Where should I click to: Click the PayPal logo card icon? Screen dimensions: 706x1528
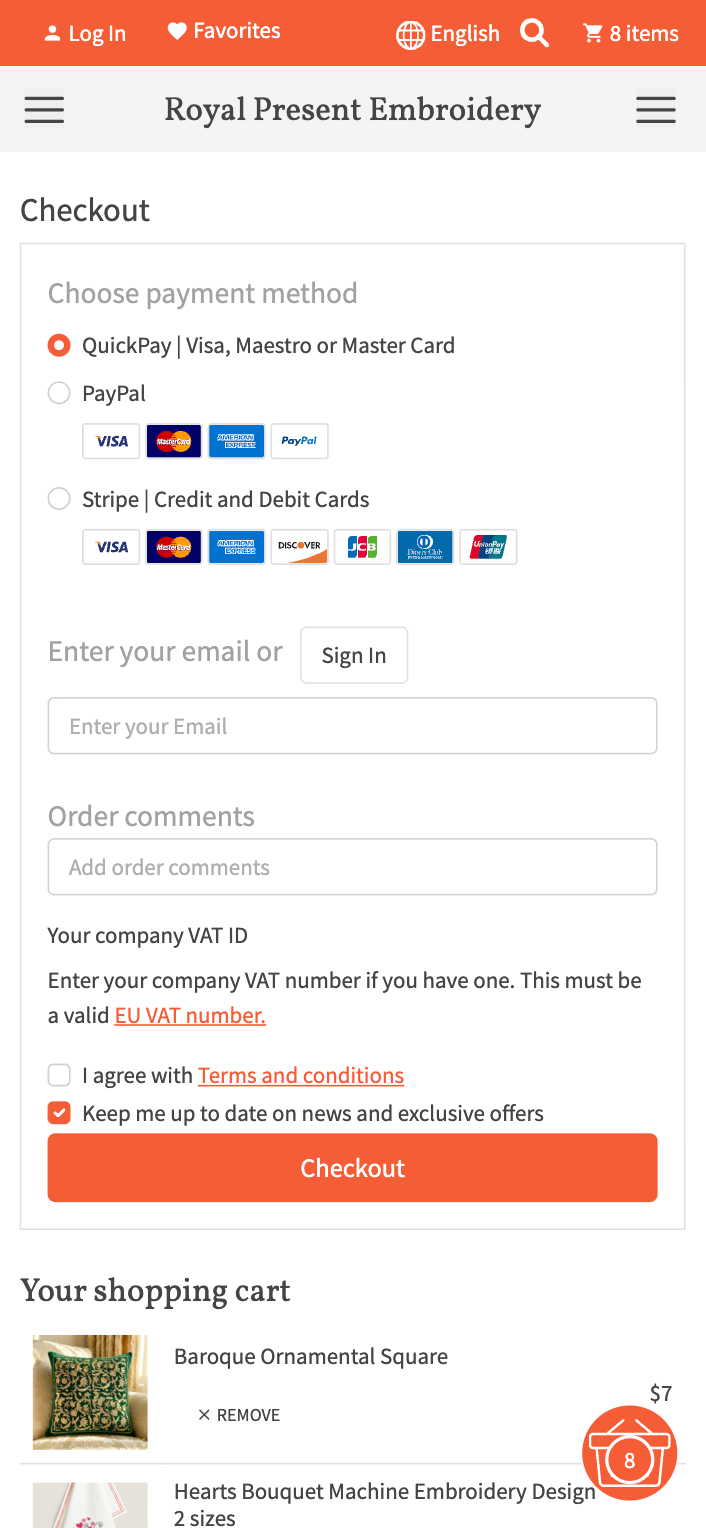click(299, 441)
